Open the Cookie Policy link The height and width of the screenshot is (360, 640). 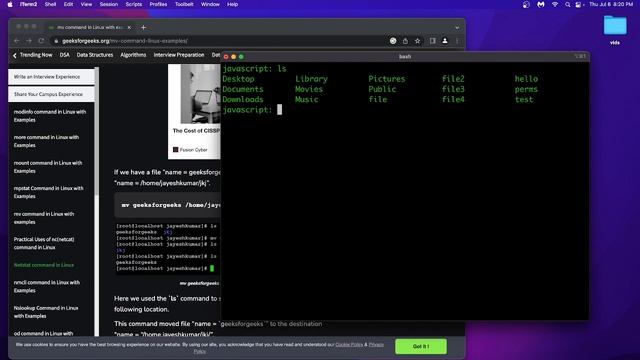349,344
